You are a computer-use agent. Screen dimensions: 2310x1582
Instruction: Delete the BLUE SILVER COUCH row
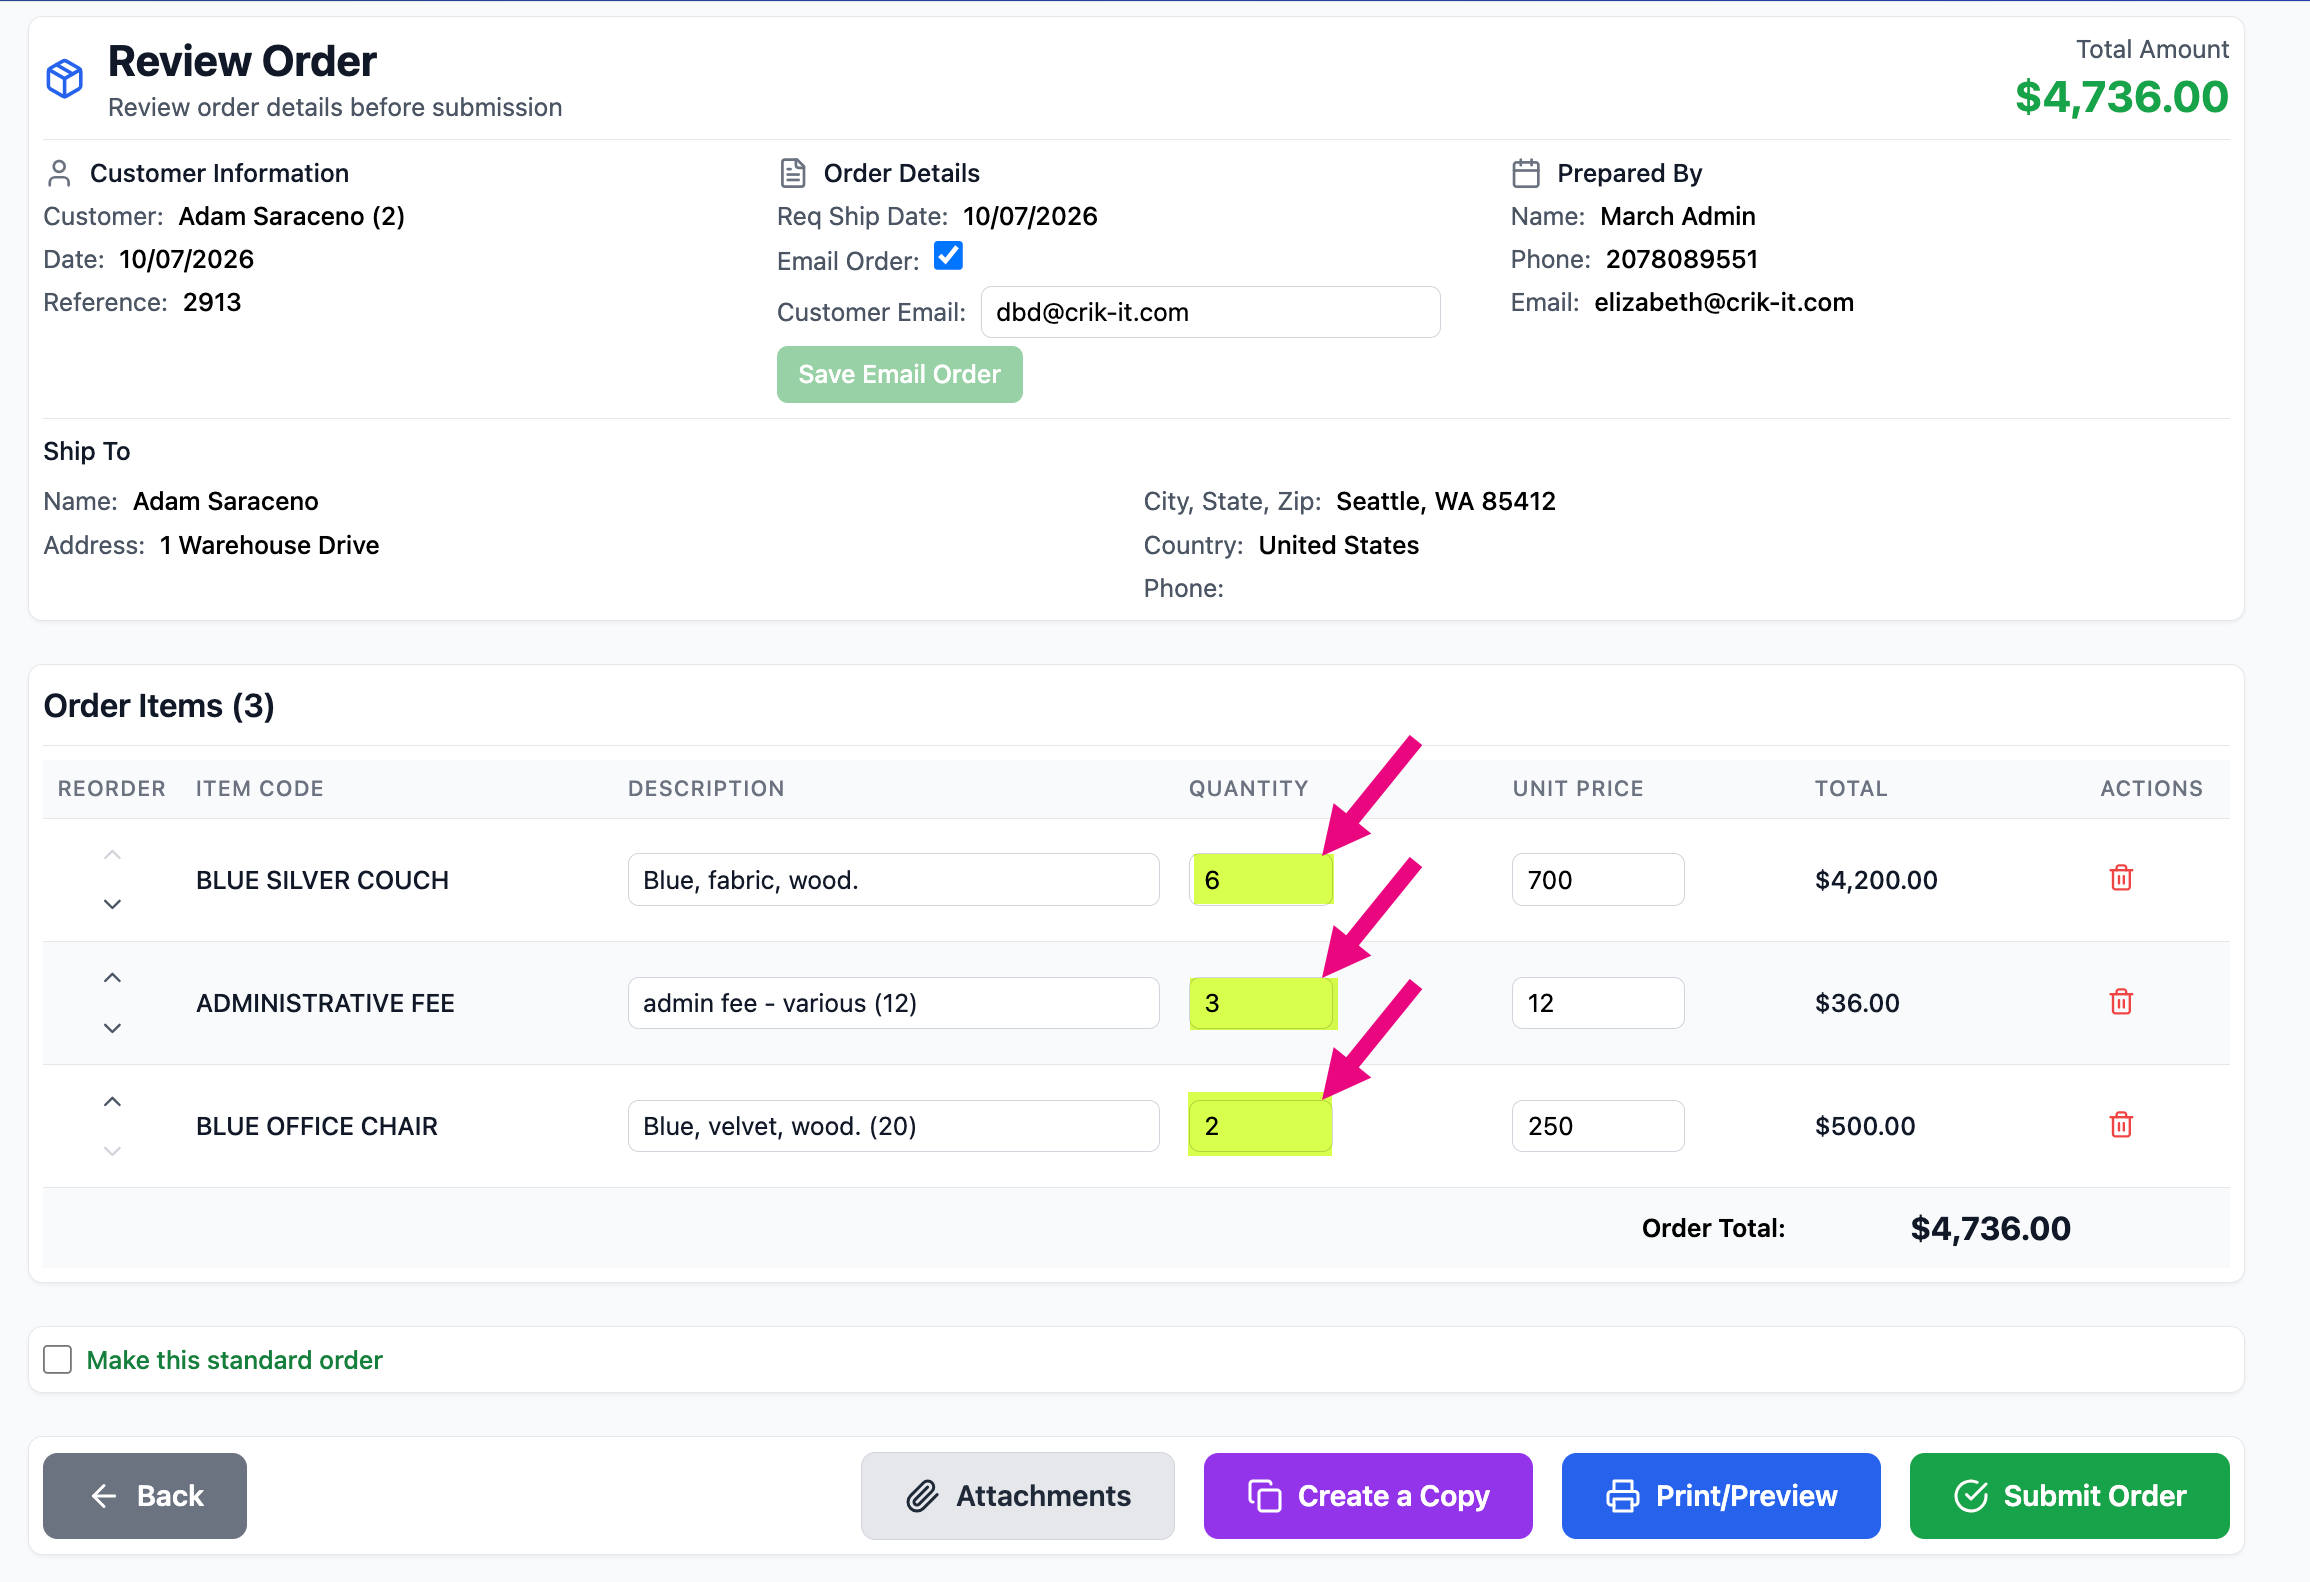pos(2120,878)
